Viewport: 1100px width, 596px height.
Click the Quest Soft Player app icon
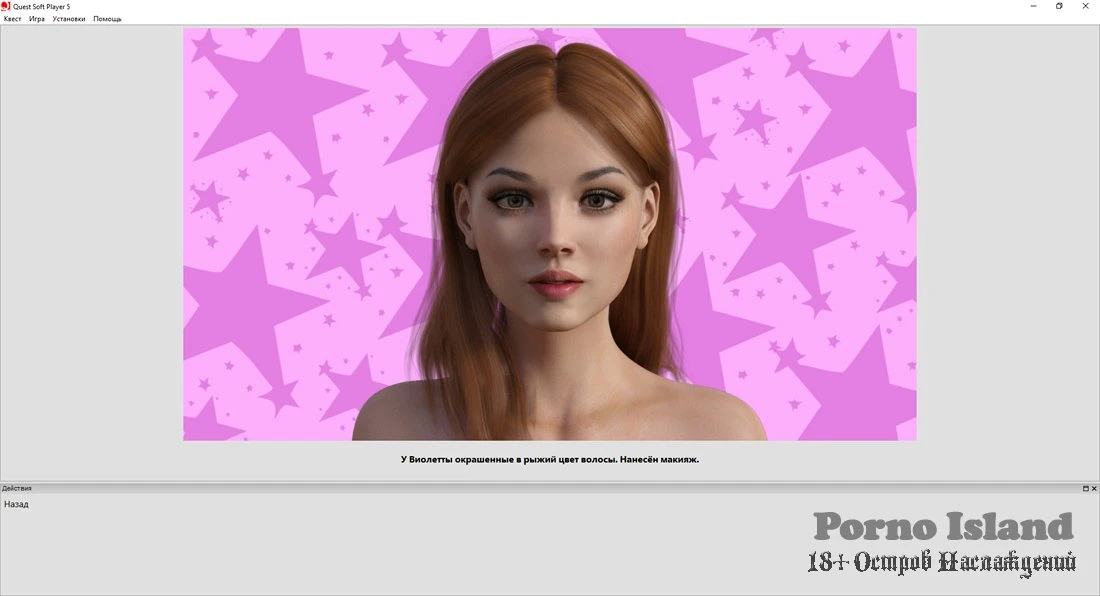tap(6, 6)
